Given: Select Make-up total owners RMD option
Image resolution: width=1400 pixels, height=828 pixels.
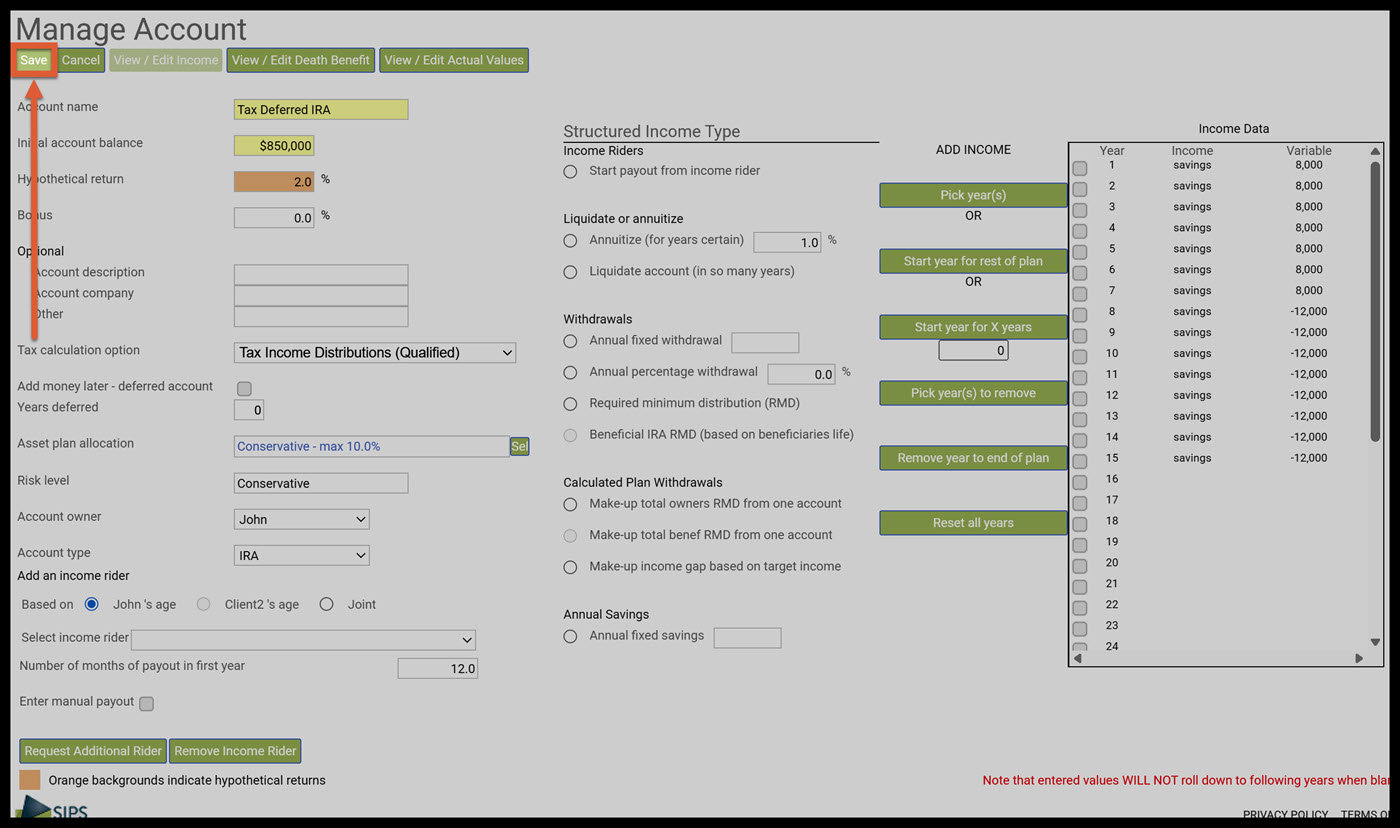Looking at the screenshot, I should click(x=570, y=504).
